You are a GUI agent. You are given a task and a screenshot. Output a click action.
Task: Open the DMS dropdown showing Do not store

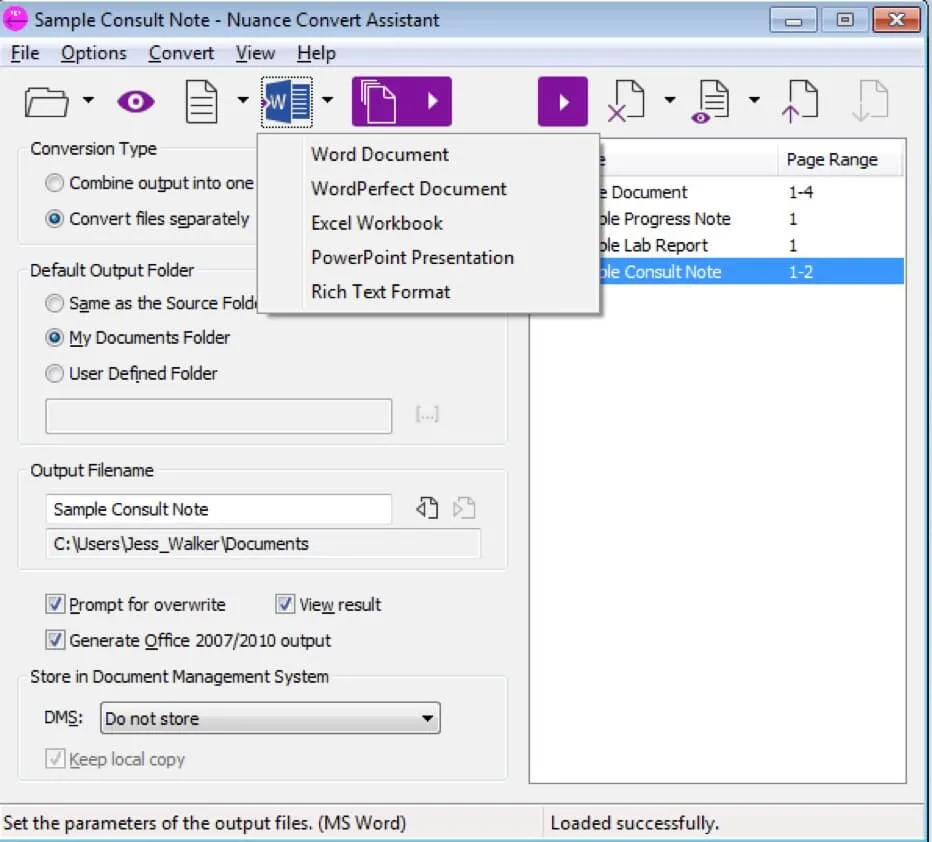tap(428, 717)
